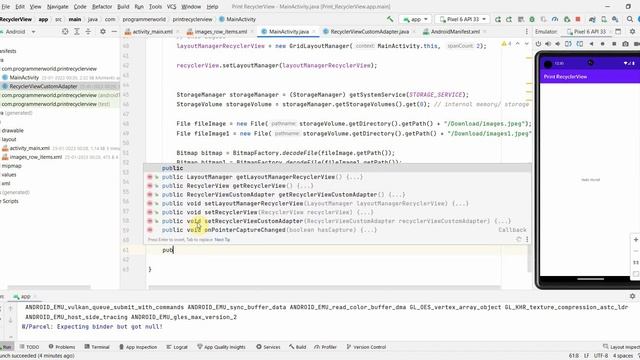Open the Build menu

pos(123,7)
